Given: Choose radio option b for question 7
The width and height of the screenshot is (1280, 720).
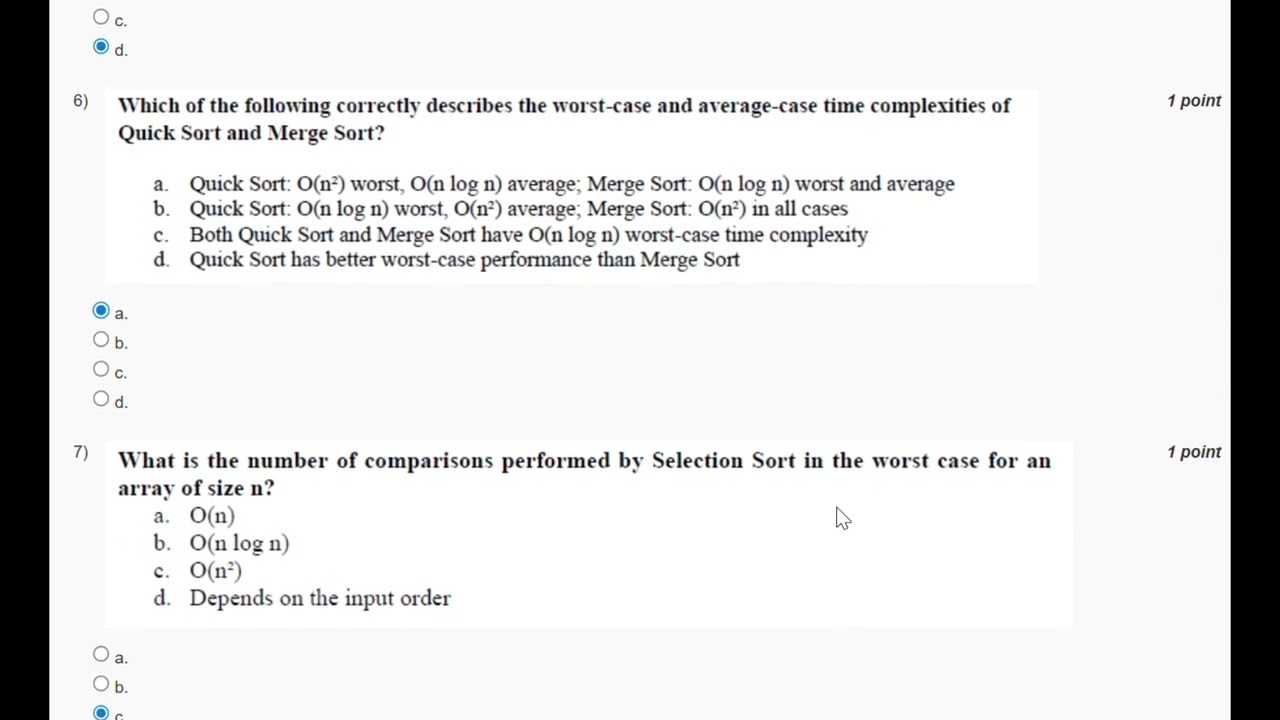Looking at the screenshot, I should (101, 684).
